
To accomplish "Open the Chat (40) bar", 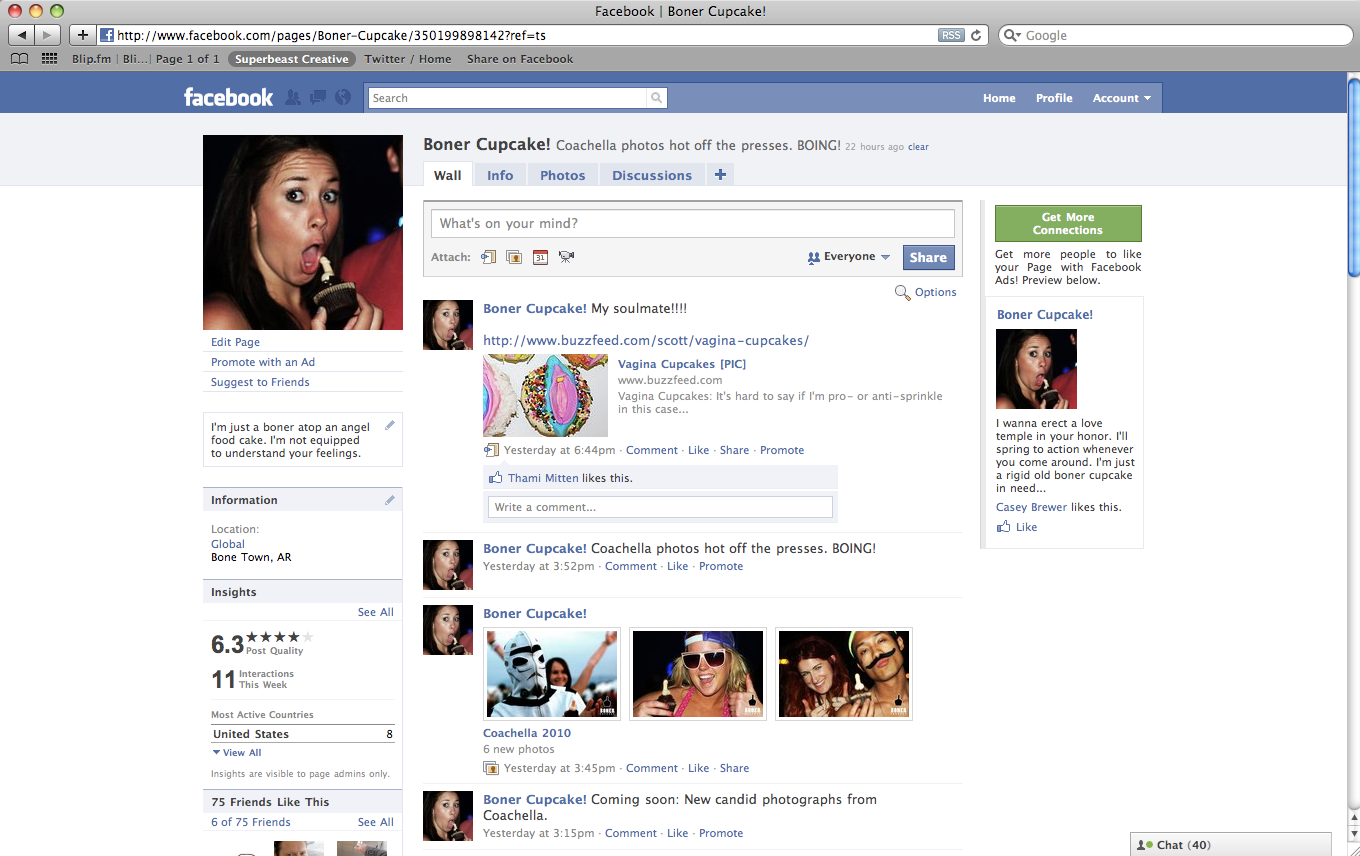I will [1231, 845].
